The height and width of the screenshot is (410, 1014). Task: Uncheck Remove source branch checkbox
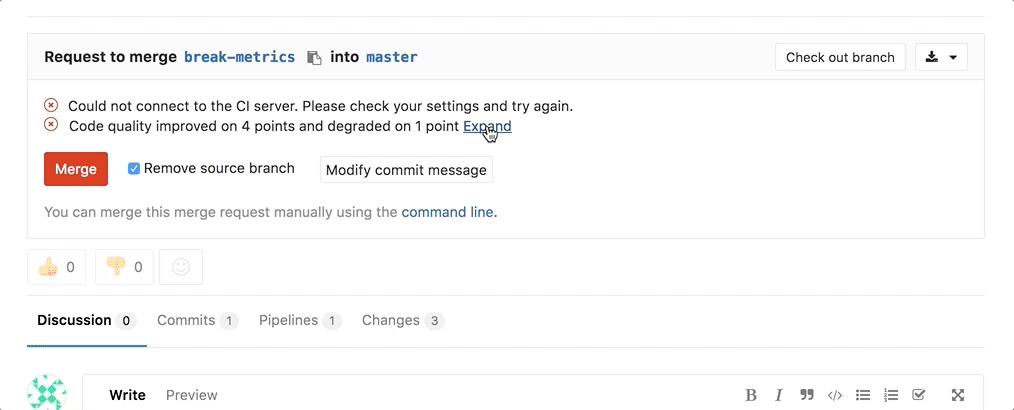coord(134,169)
